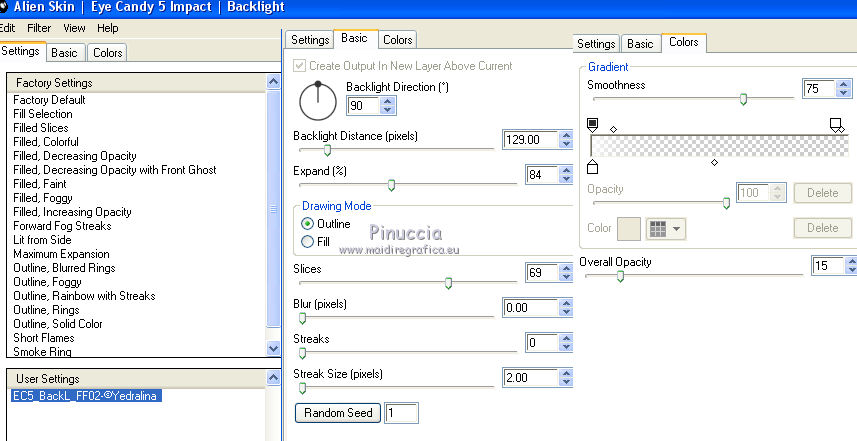
Task: Select Outline, Rainbow with Streaks preset
Action: [84, 296]
